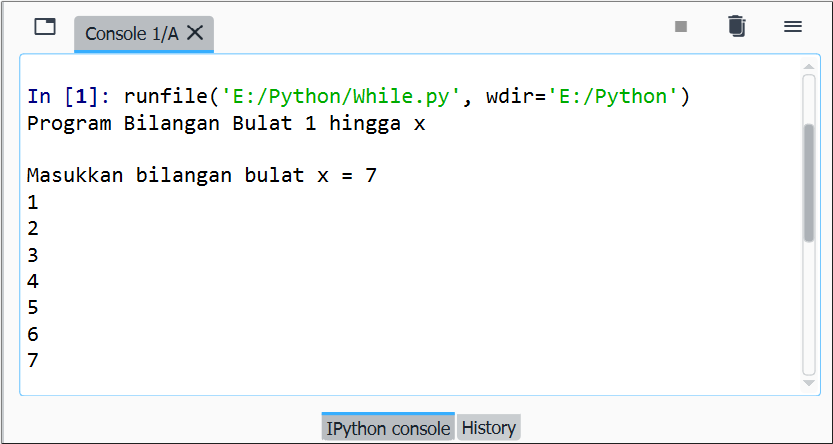Click output line showing 3
Viewport: 833px width, 444px height.
point(33,255)
